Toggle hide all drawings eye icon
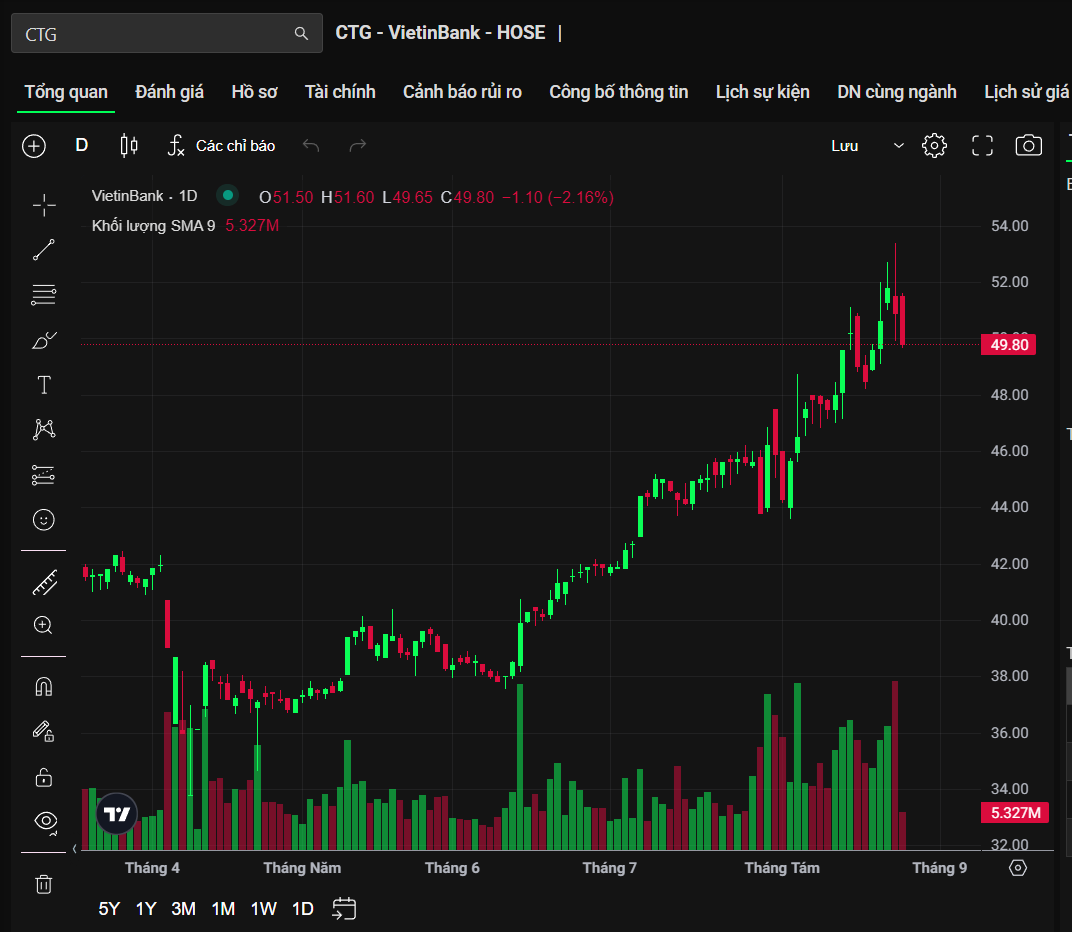Viewport: 1072px width, 932px height. click(45, 821)
